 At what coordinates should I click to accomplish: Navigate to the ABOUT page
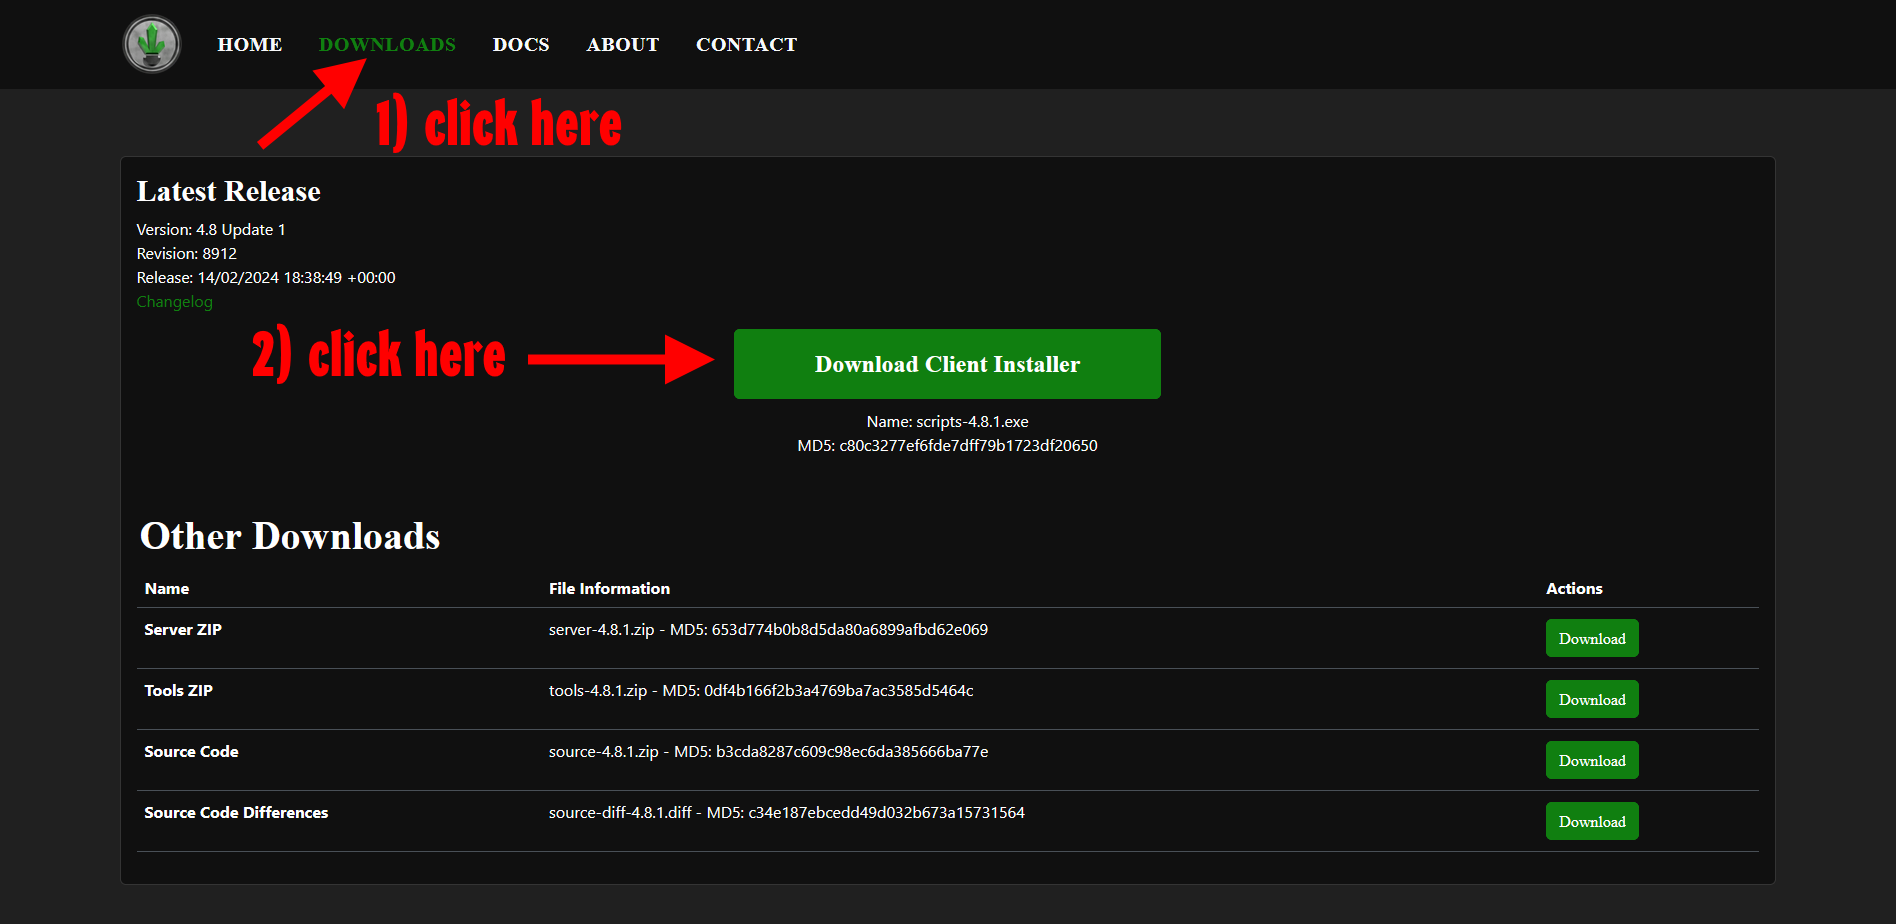623,45
